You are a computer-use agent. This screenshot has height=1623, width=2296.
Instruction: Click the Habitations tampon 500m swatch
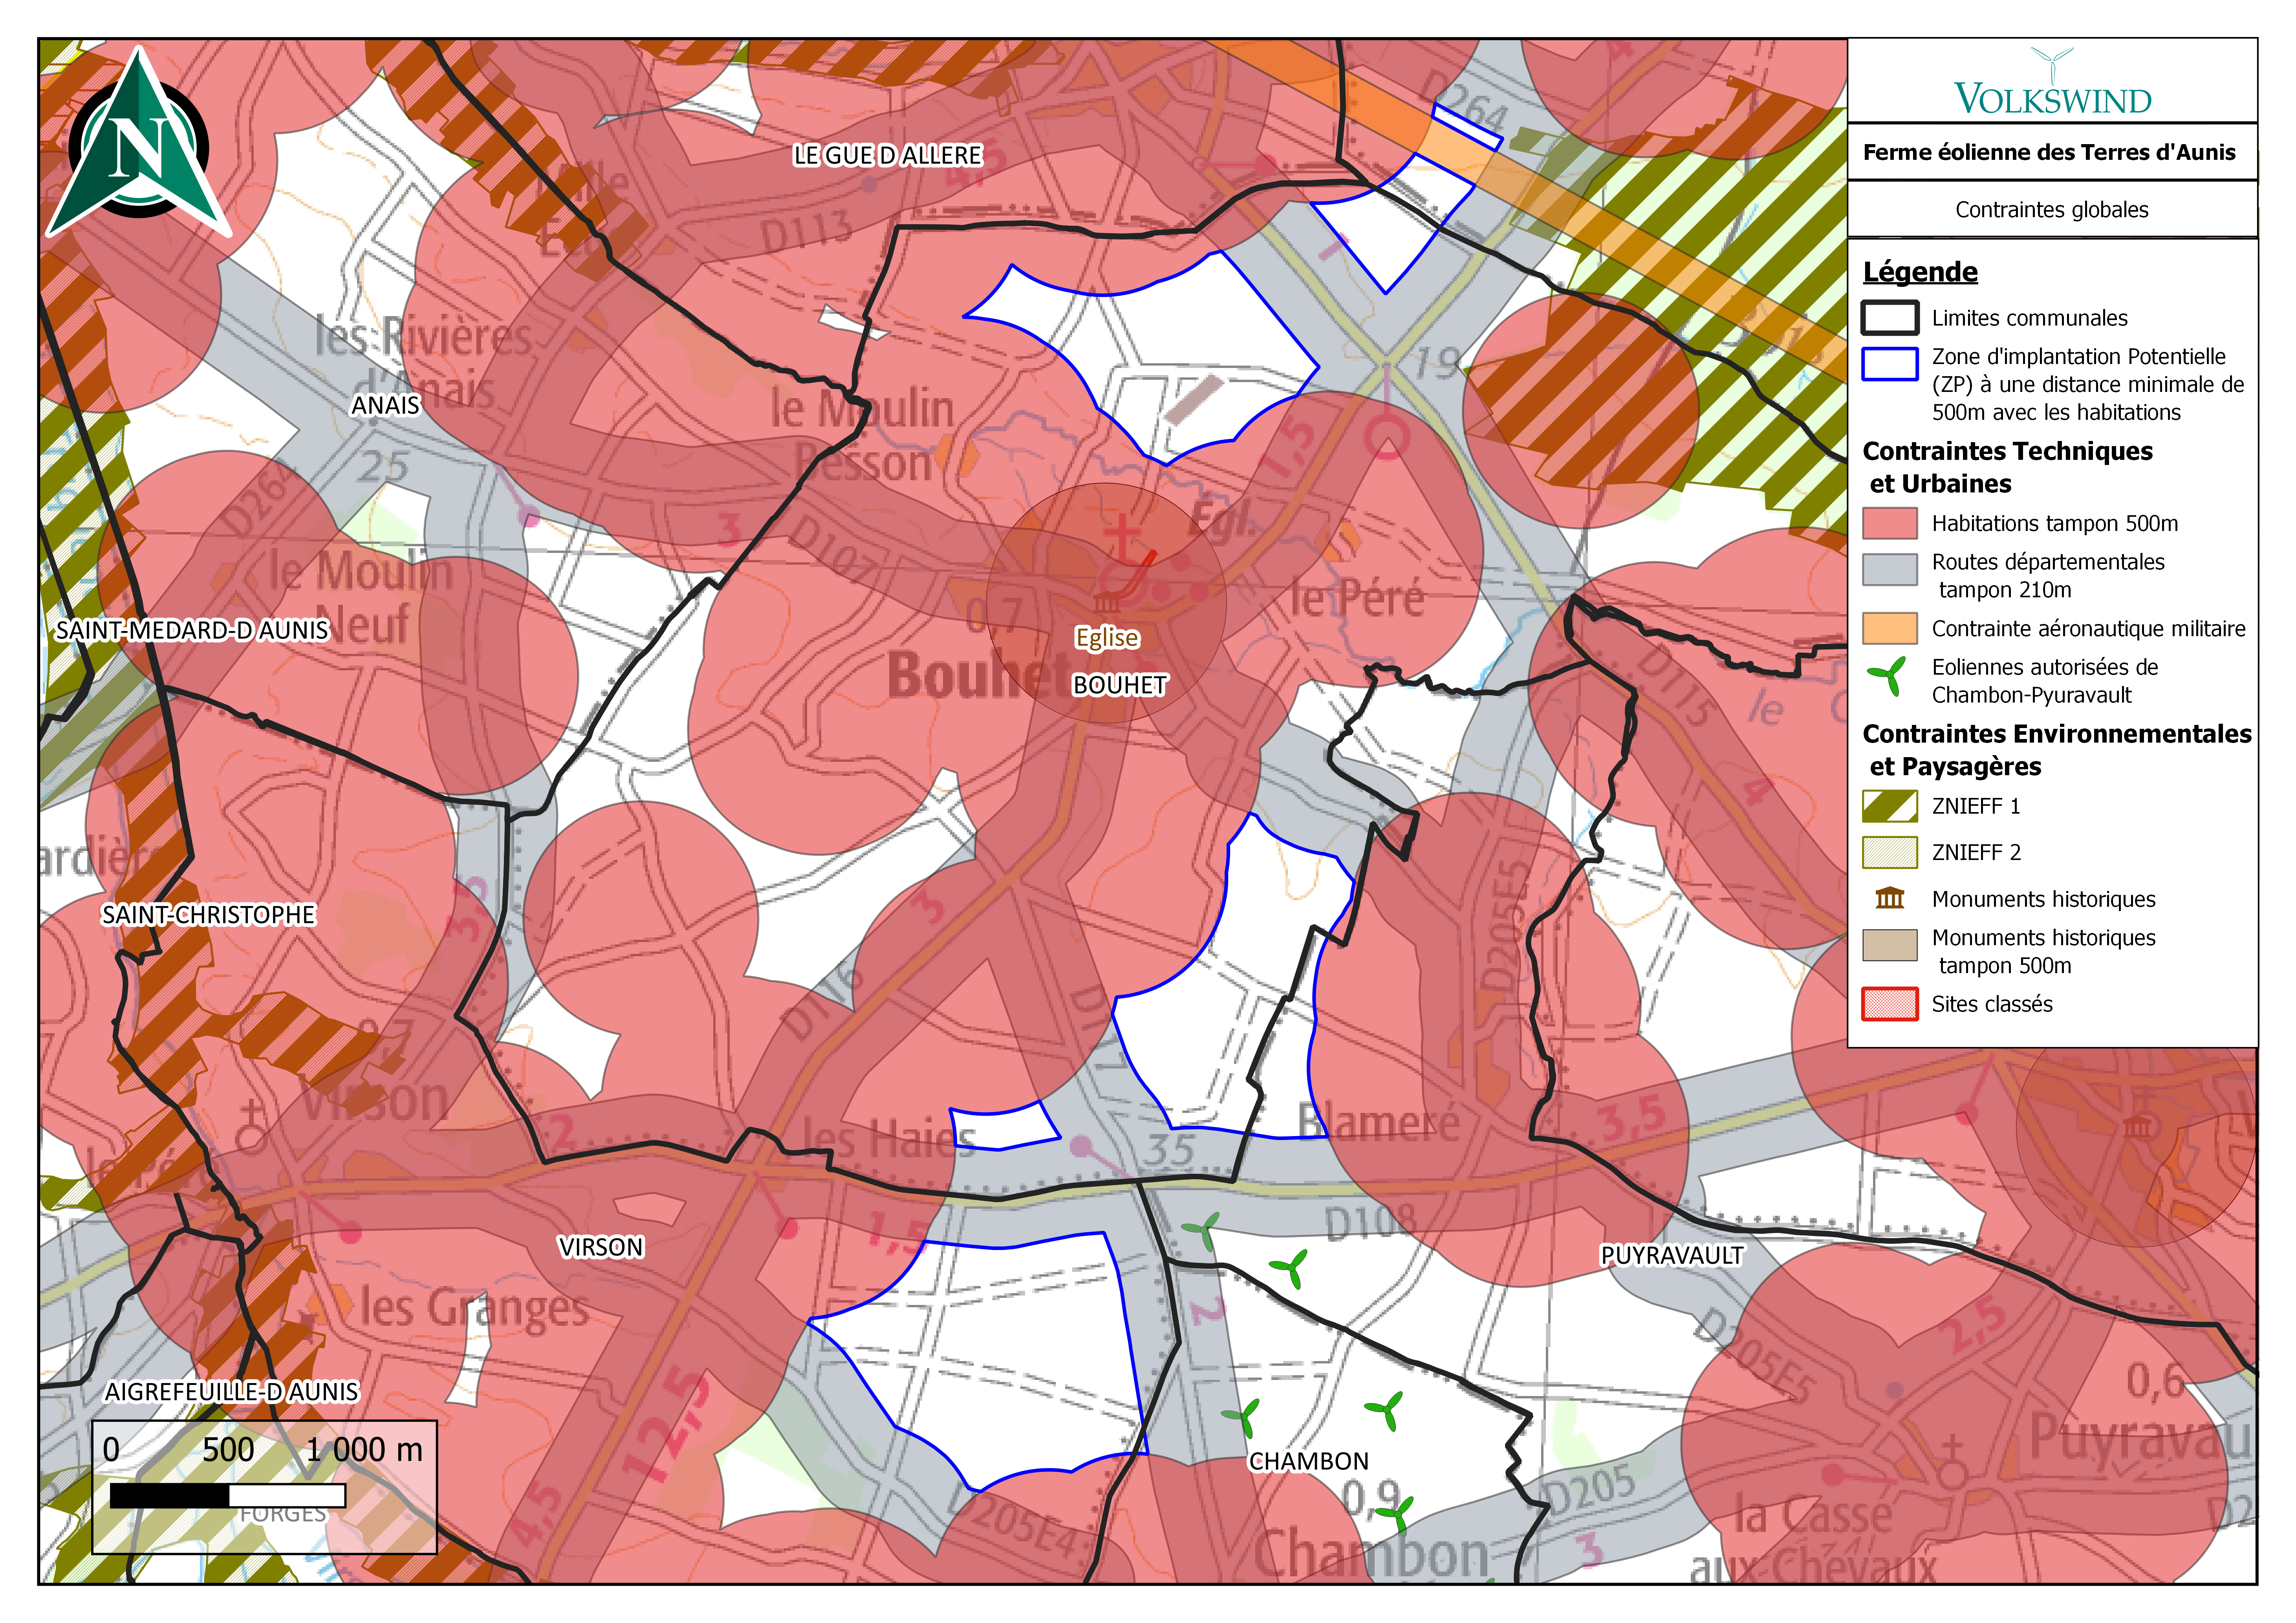tap(1889, 523)
